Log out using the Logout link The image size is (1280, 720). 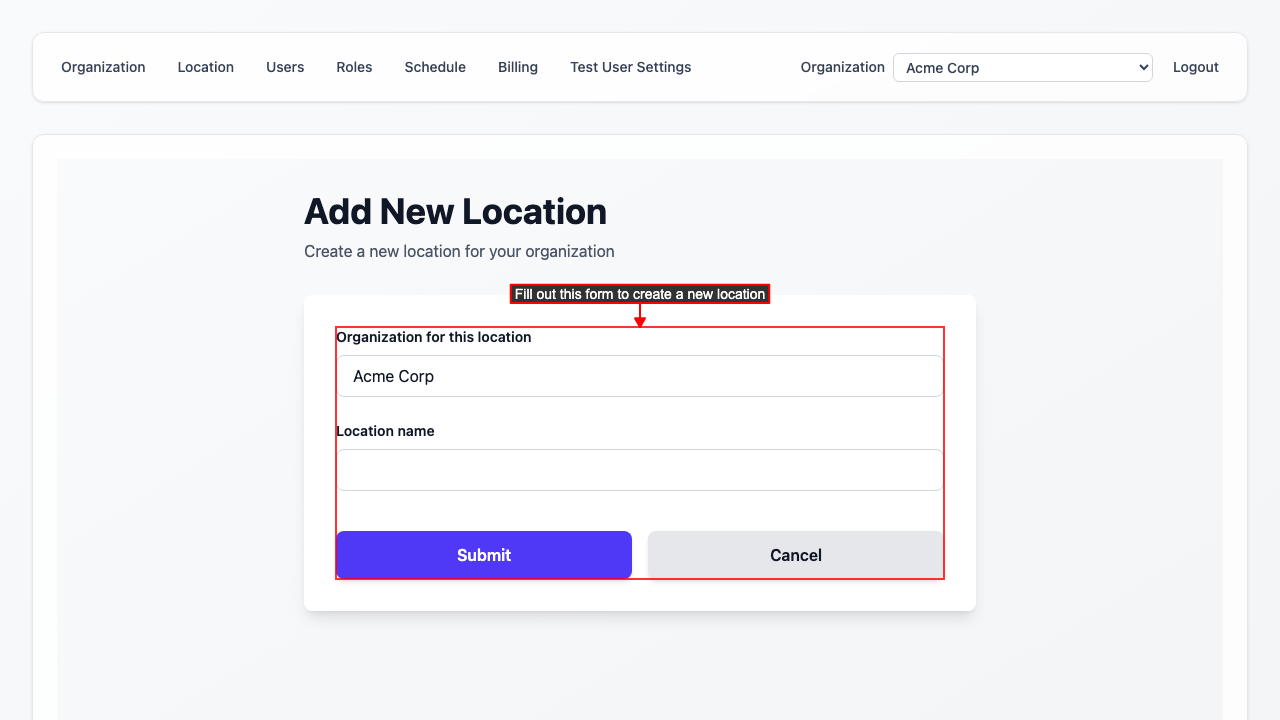point(1195,67)
